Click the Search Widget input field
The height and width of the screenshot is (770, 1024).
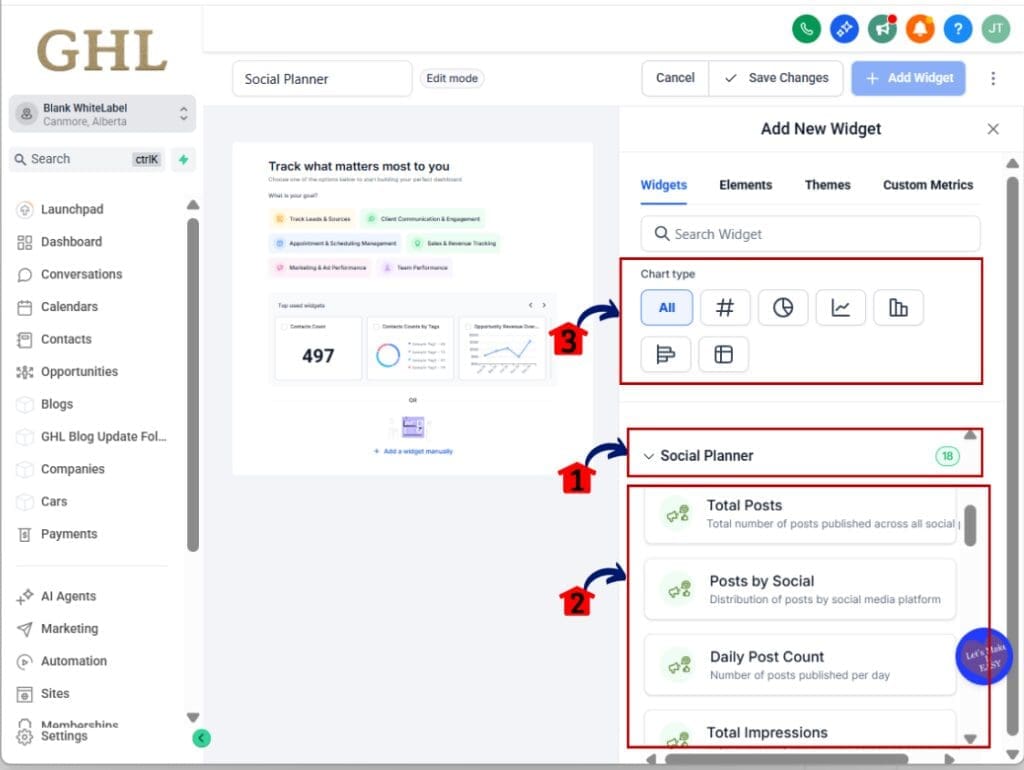coord(810,234)
